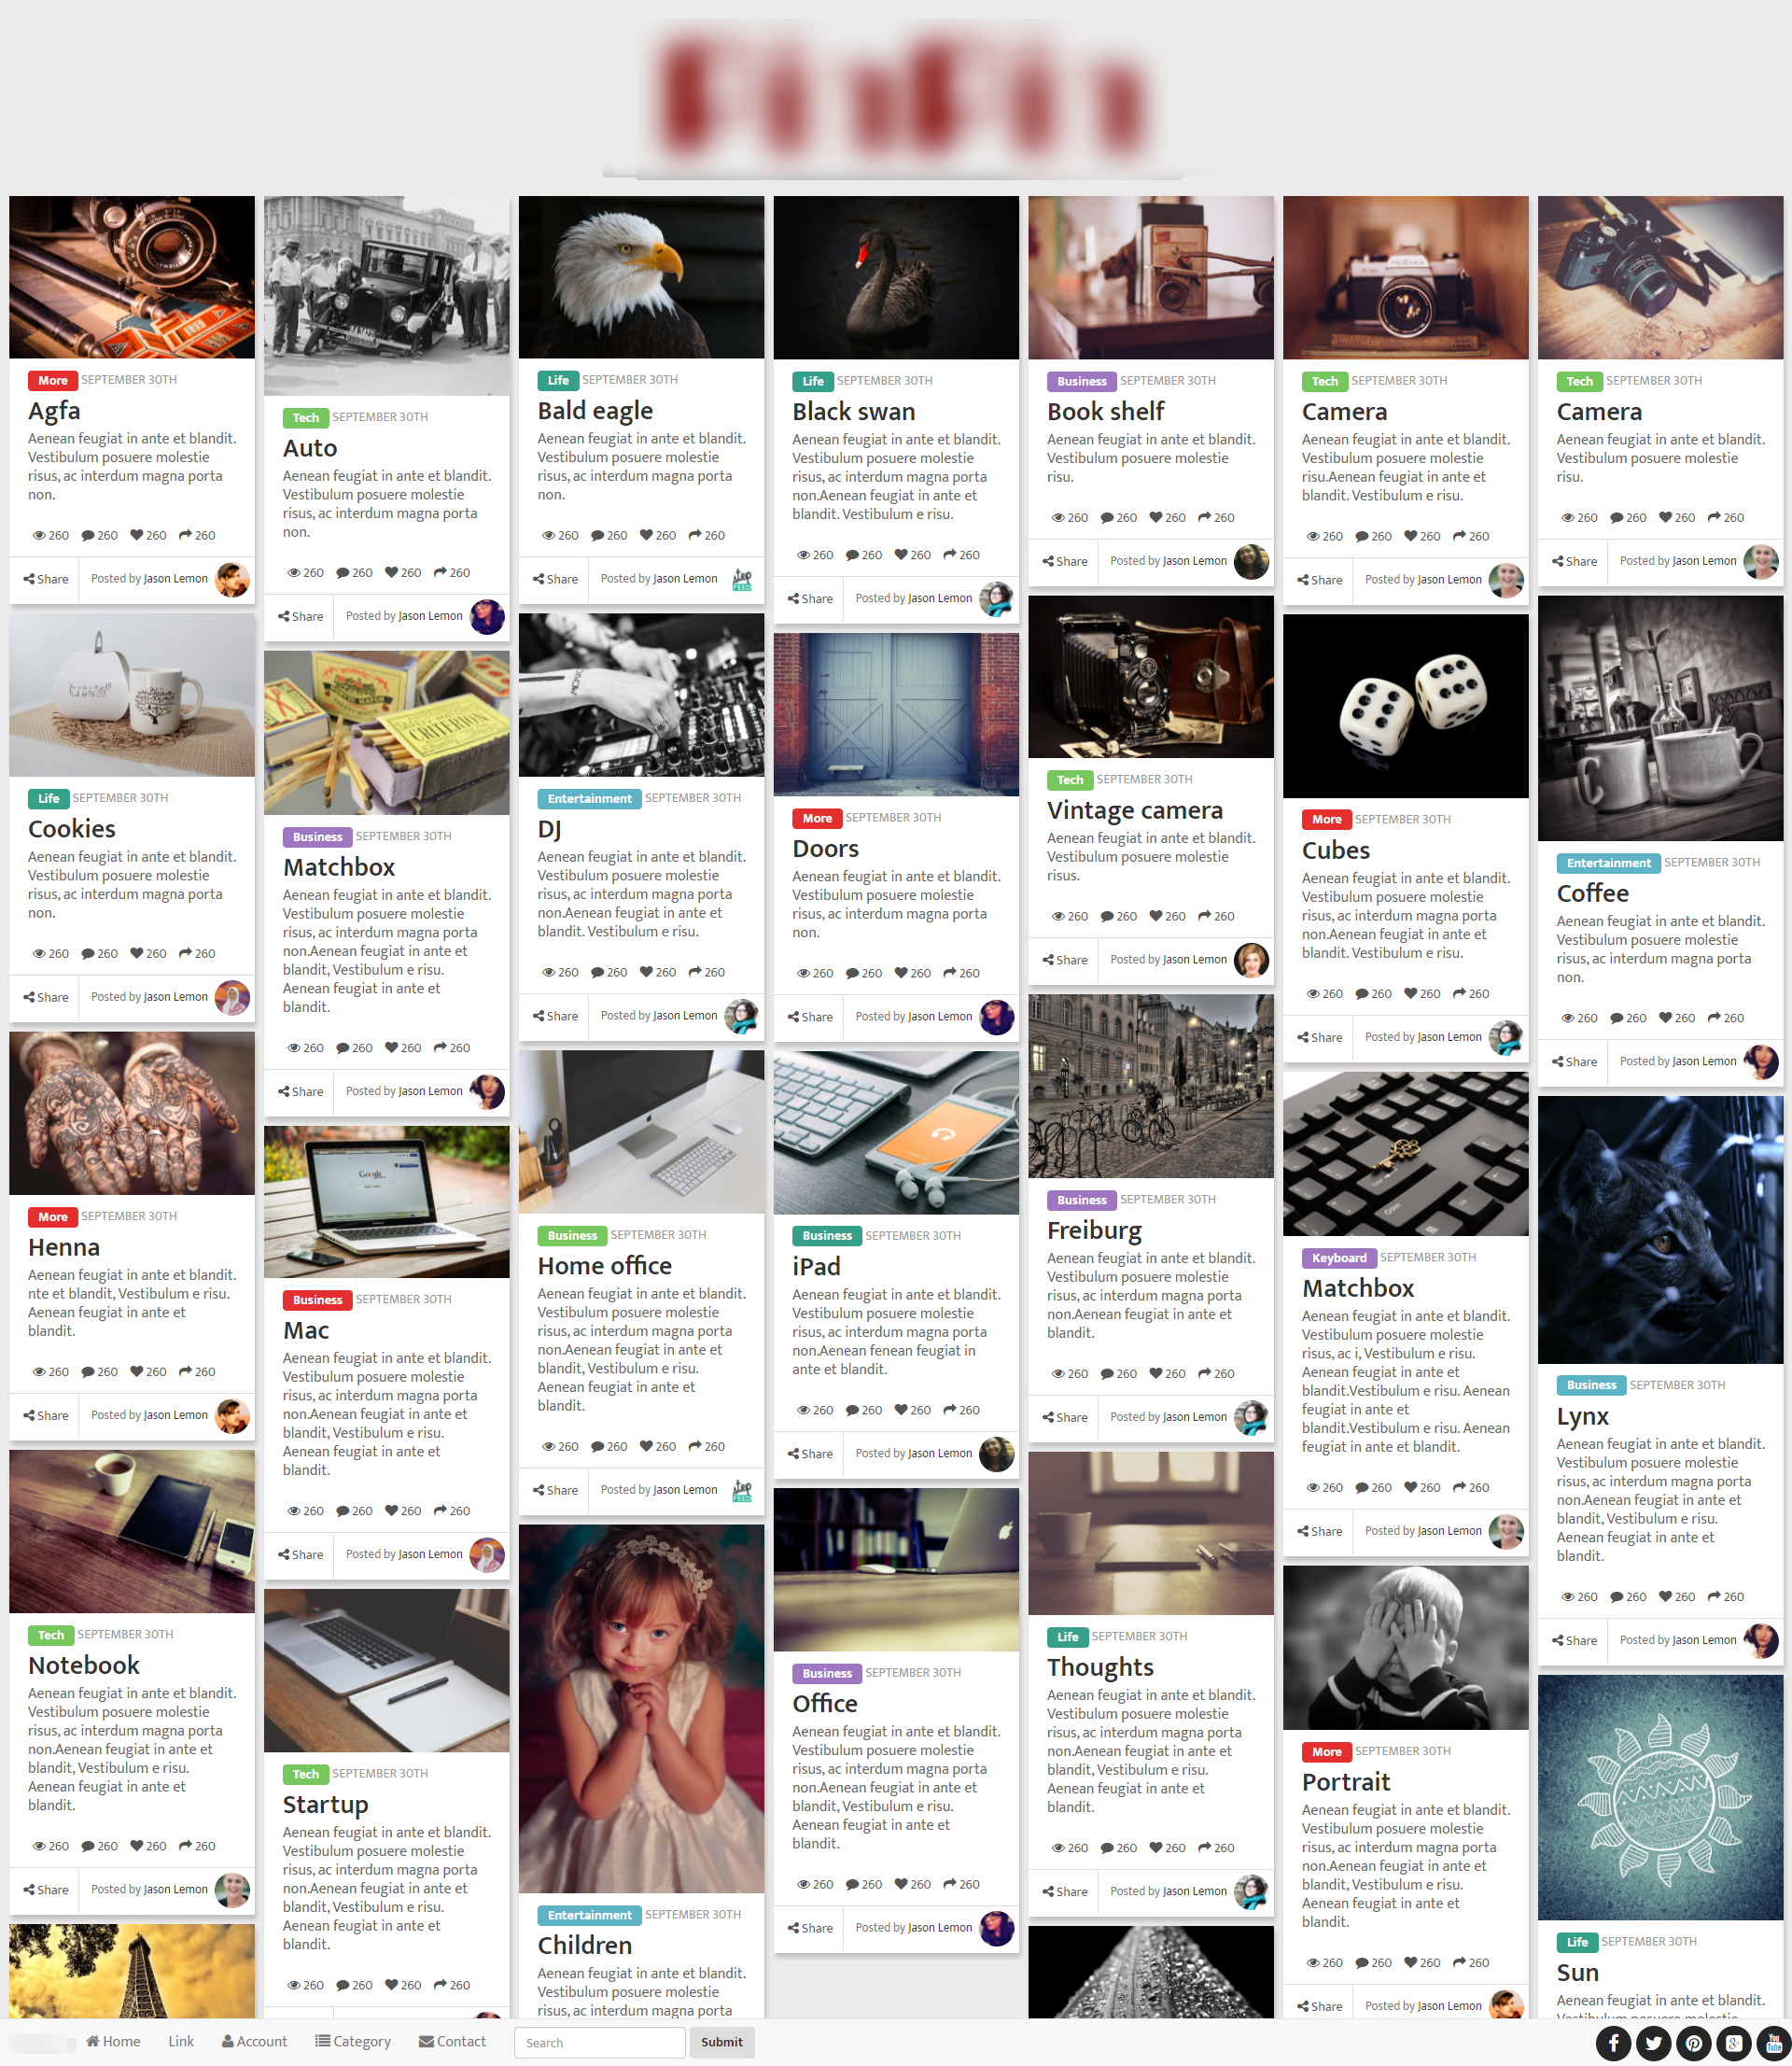Click the heart icon on Cubes card
1792x2066 pixels.
coord(1411,993)
